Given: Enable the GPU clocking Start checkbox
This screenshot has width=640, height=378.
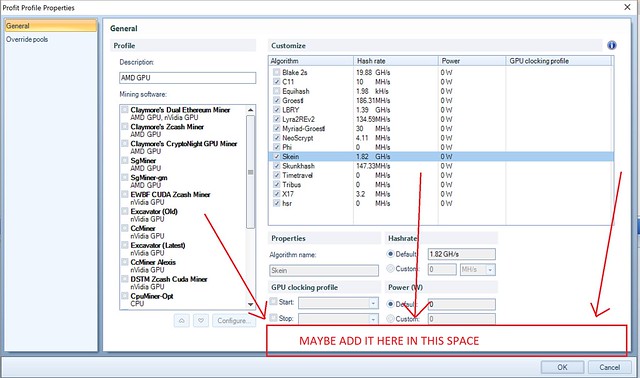Looking at the screenshot, I should 273,302.
